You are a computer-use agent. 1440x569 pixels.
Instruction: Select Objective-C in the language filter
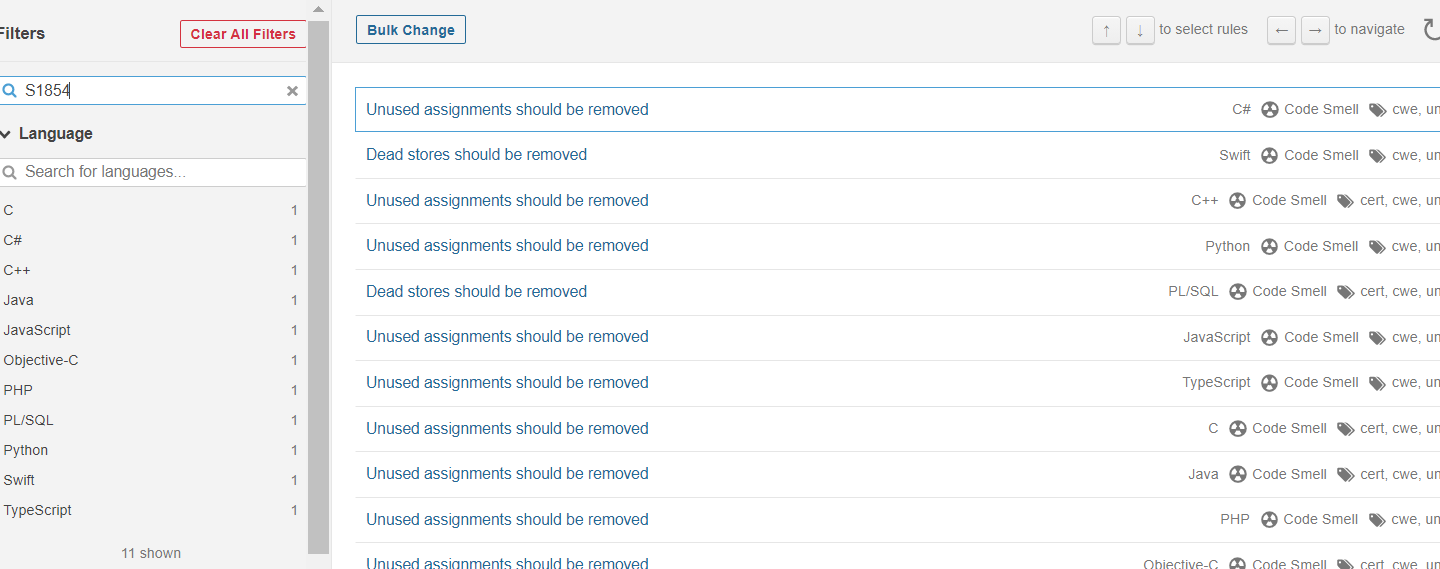pyautogui.click(x=41, y=360)
